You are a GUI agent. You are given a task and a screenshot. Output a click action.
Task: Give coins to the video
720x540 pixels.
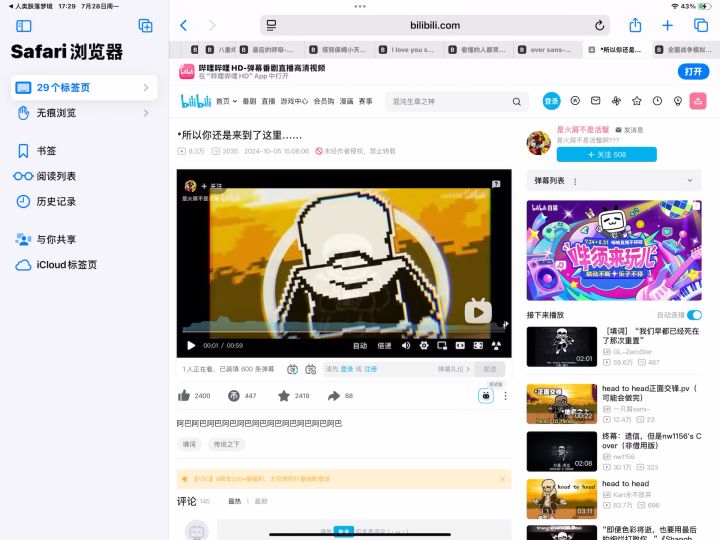point(234,395)
